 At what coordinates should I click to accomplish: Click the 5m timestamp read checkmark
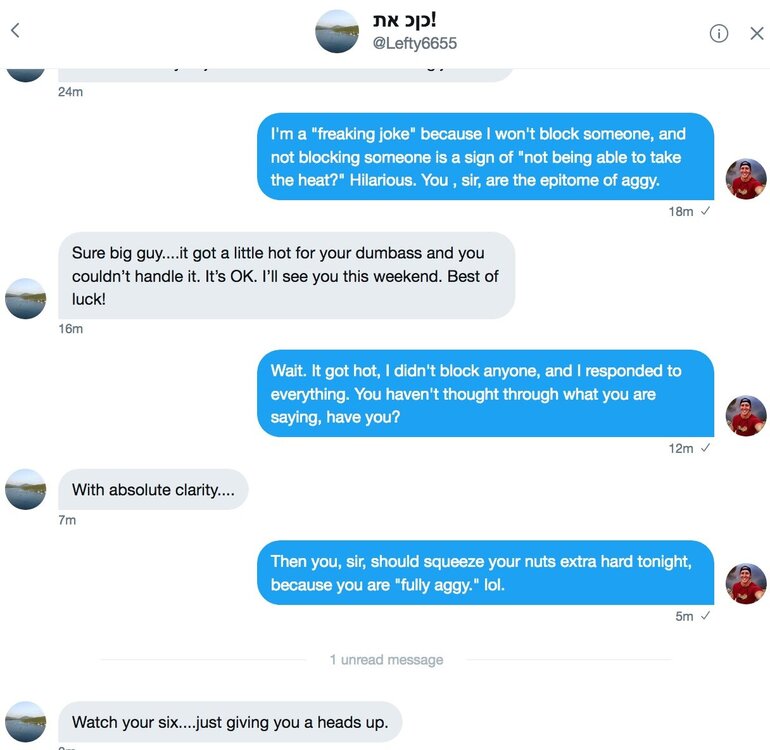point(705,616)
